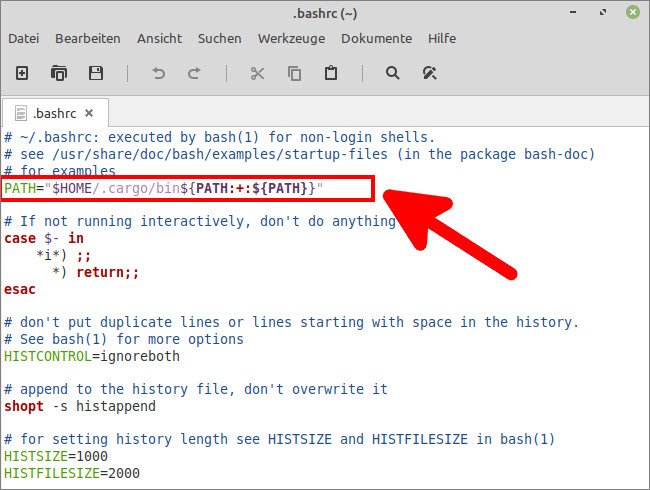Click the 'esac' keyword line
Image resolution: width=650 pixels, height=490 pixels.
coord(20,289)
